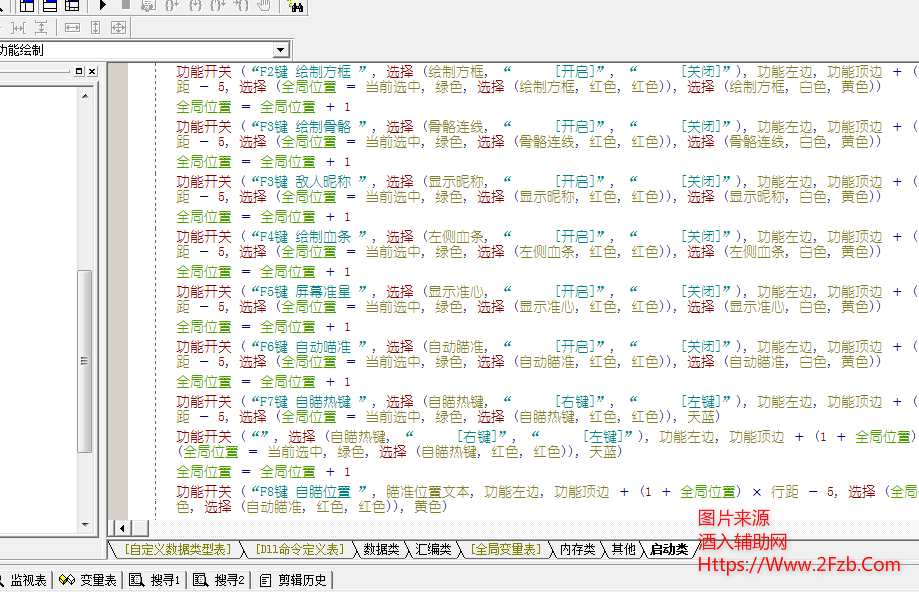This screenshot has width=919, height=592.
Task: Float the left panel with restore button
Action: point(80,72)
